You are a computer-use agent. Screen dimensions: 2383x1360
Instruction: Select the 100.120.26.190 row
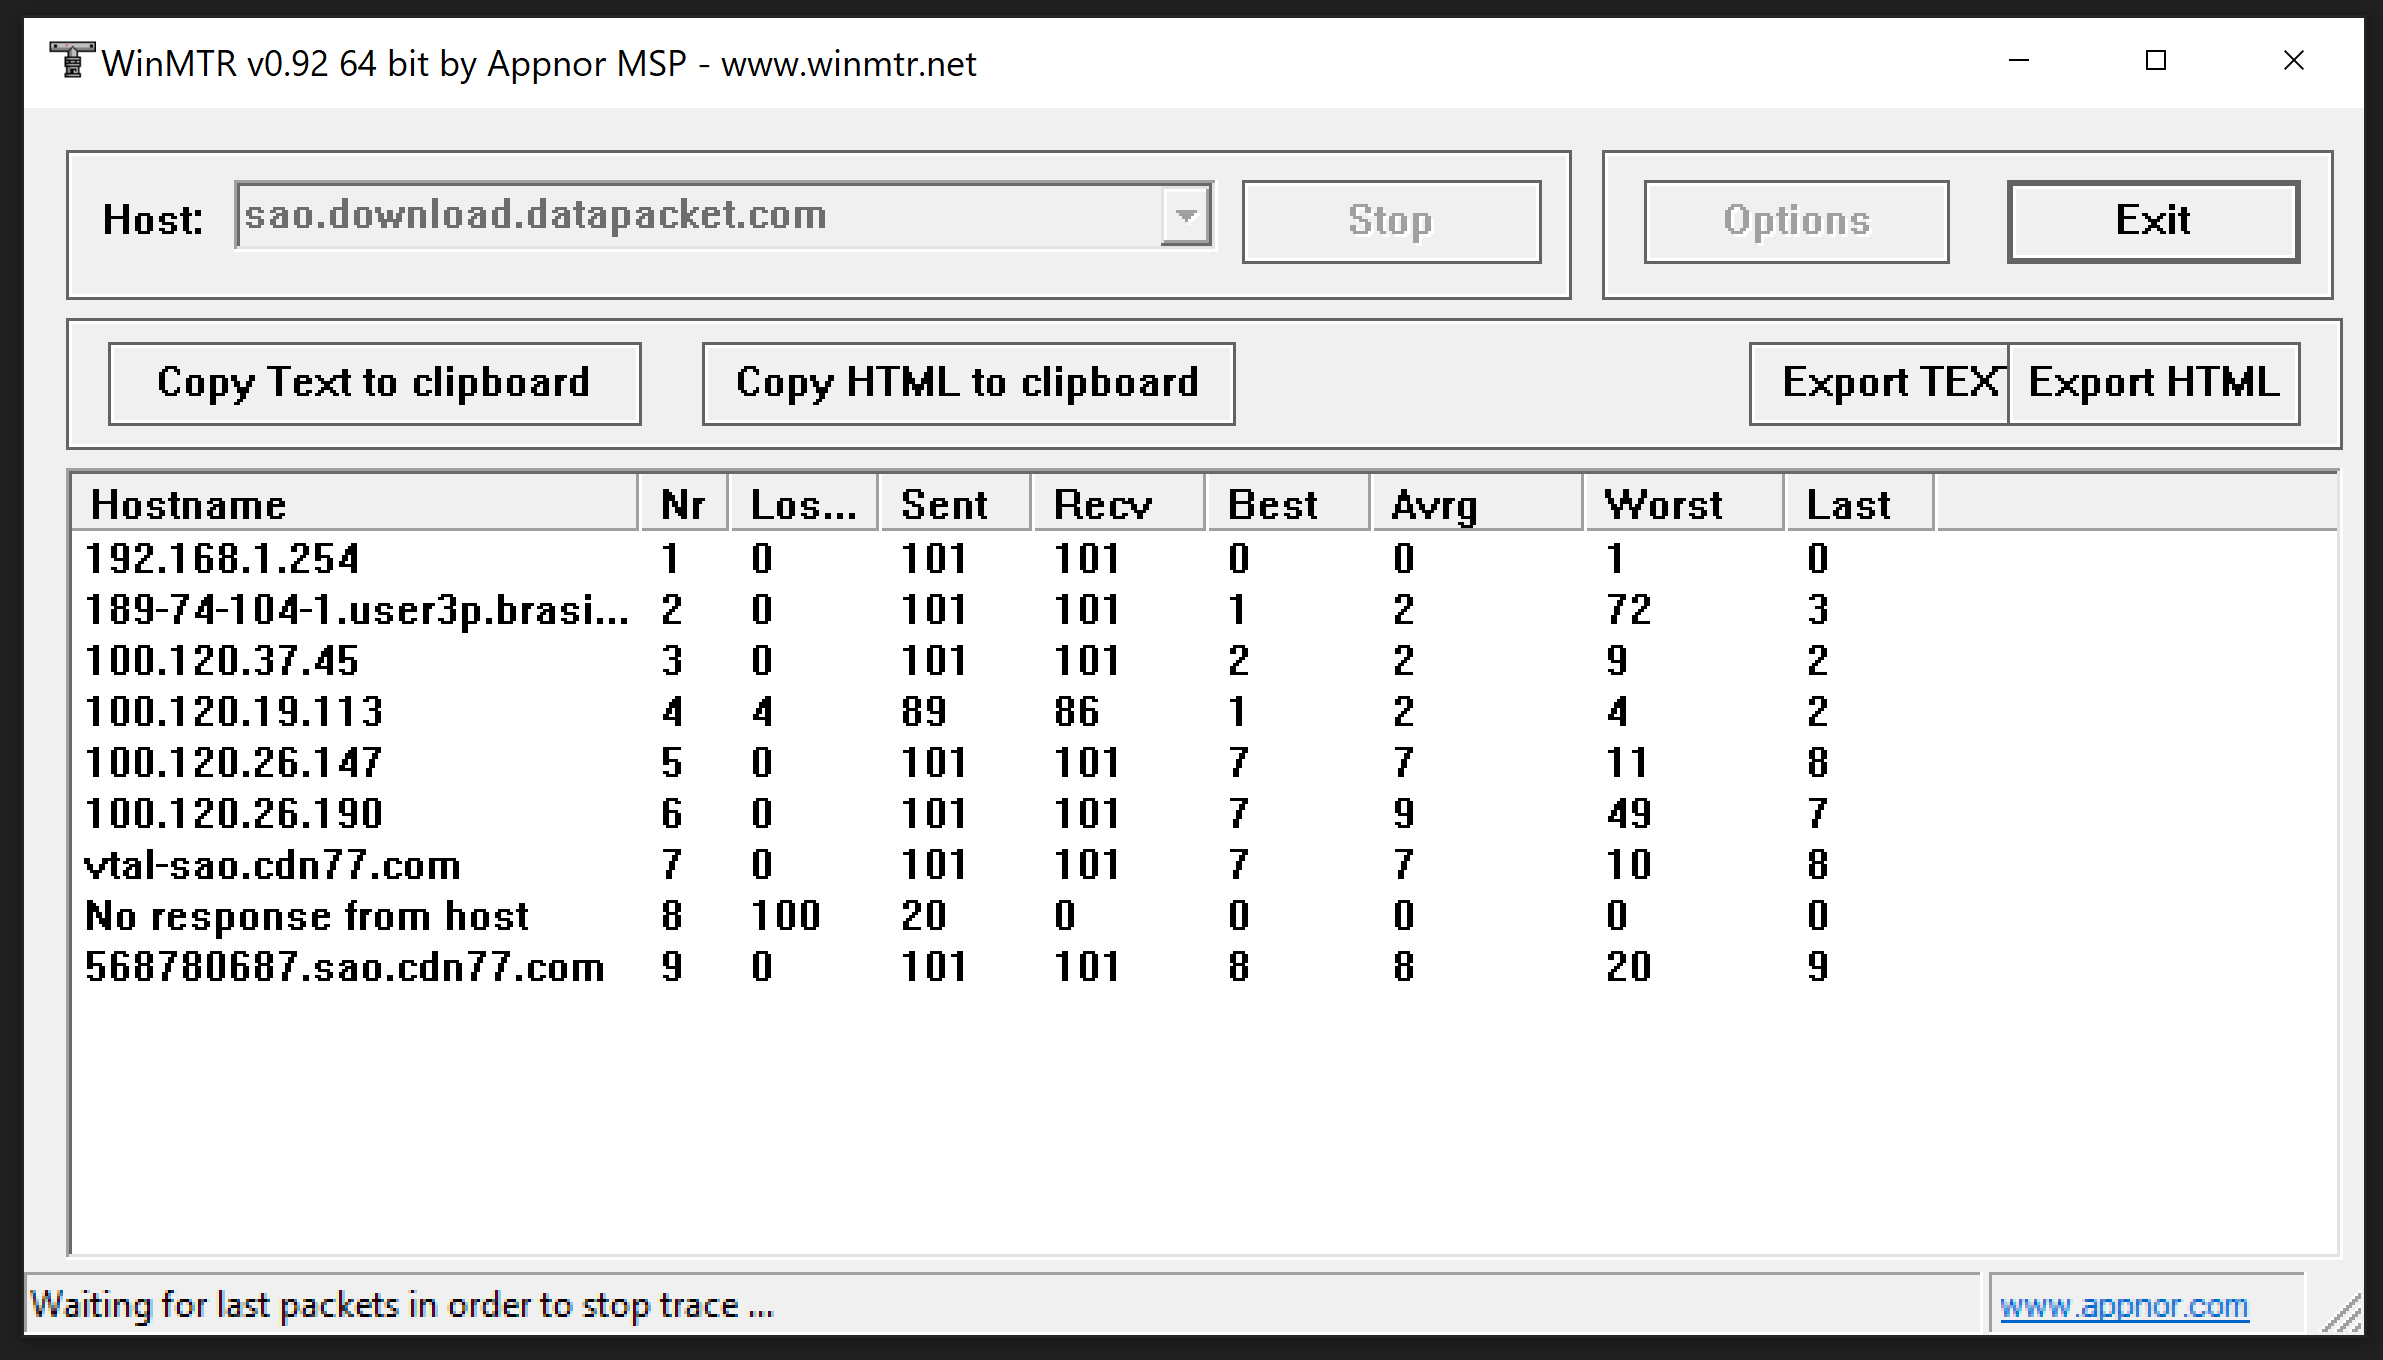1004,813
